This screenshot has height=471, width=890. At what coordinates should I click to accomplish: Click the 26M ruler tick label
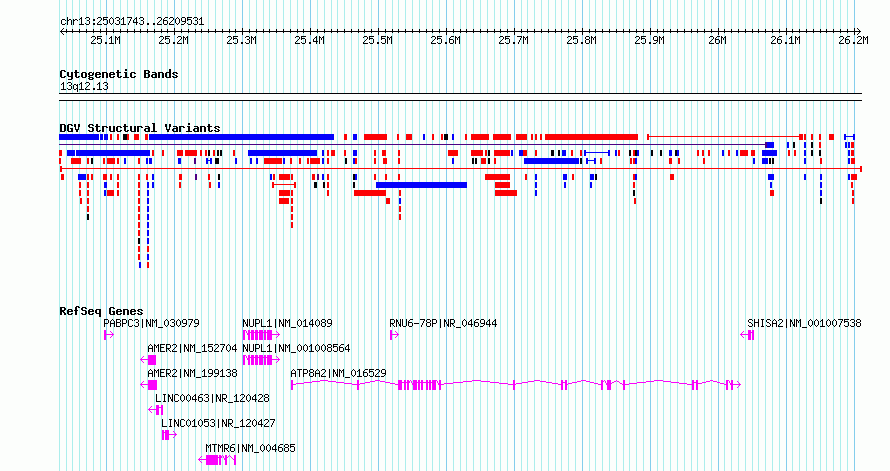pyautogui.click(x=718, y=41)
